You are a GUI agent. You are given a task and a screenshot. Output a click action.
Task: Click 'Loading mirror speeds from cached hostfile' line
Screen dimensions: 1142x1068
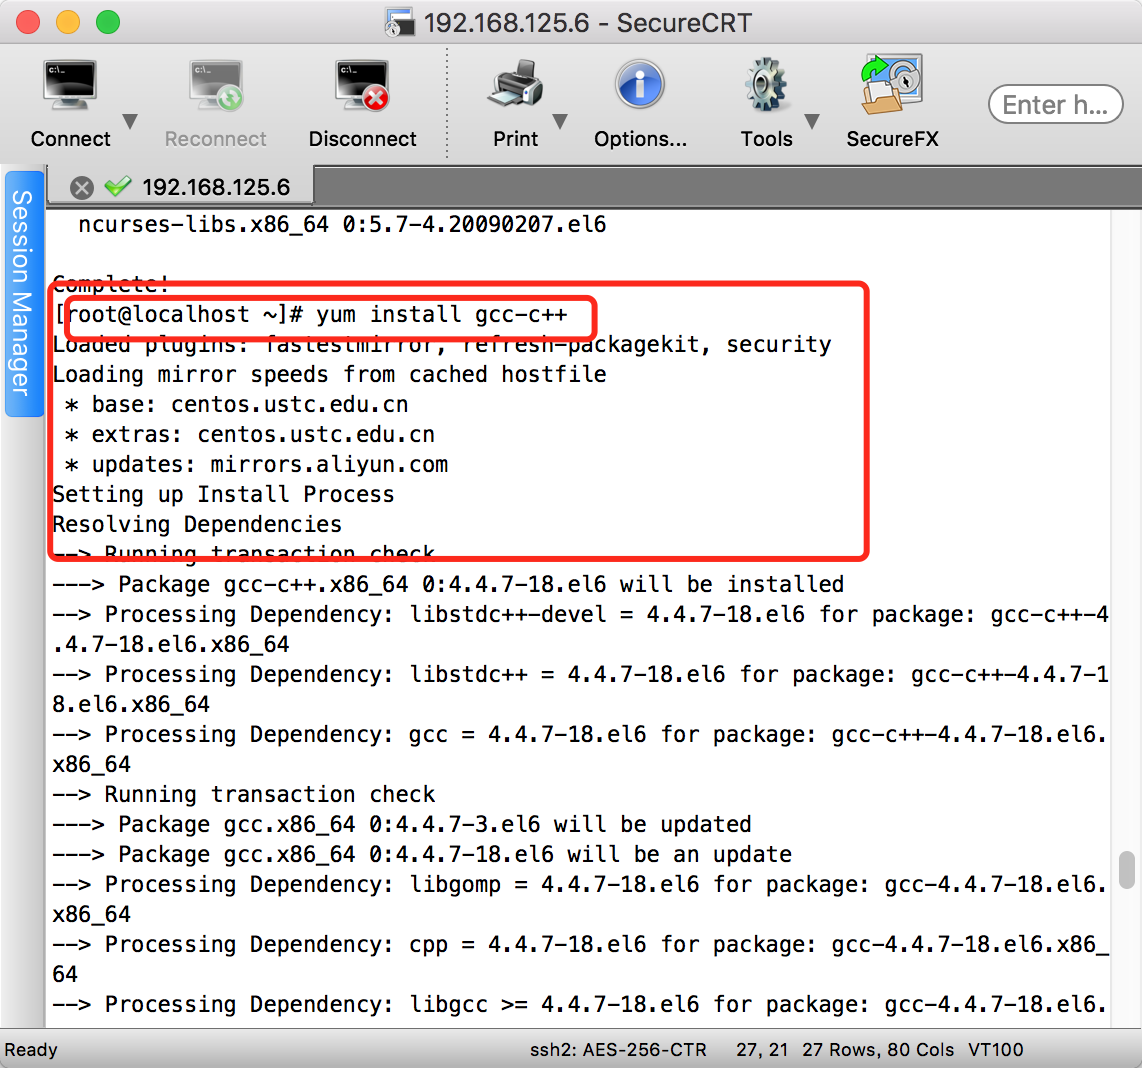coord(329,374)
